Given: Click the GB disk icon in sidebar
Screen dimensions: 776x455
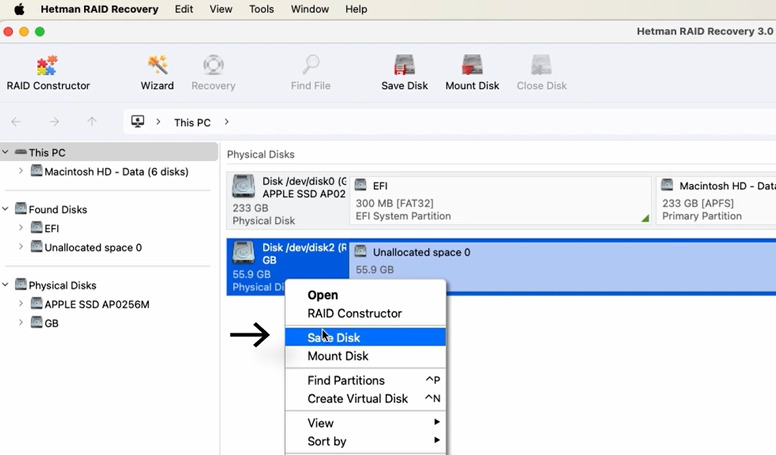Looking at the screenshot, I should pos(36,323).
